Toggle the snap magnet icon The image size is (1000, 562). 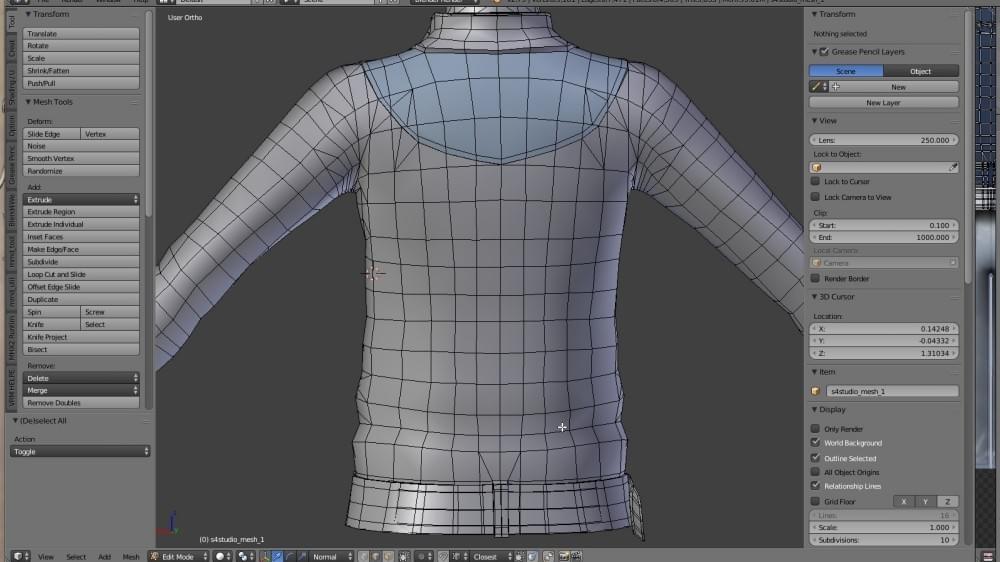pos(443,556)
